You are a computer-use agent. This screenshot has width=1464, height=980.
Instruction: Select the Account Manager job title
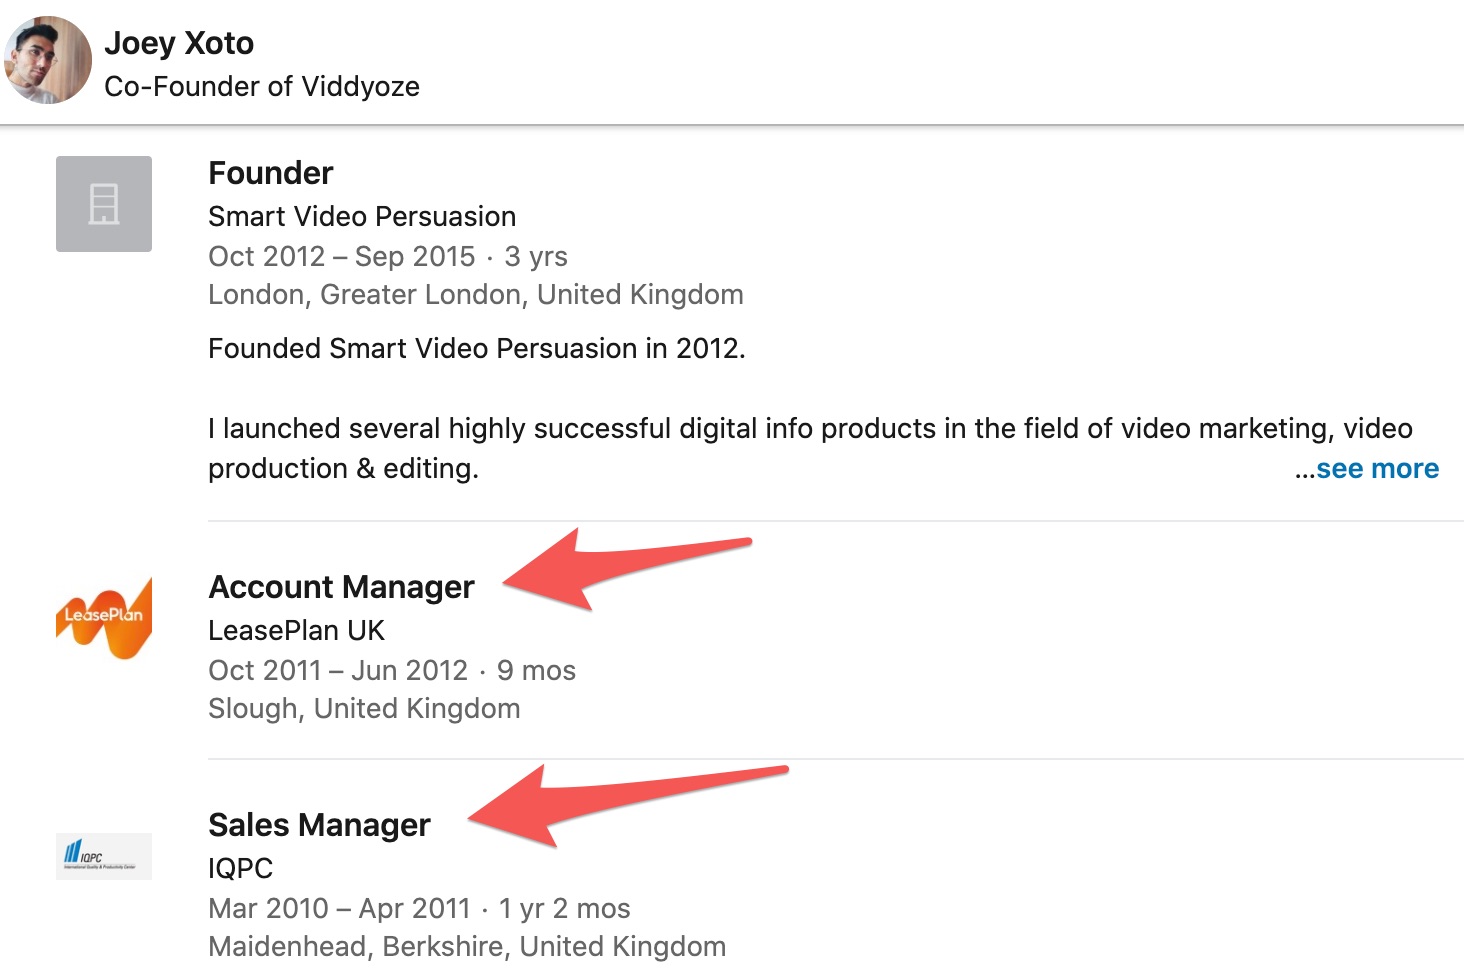tap(341, 587)
